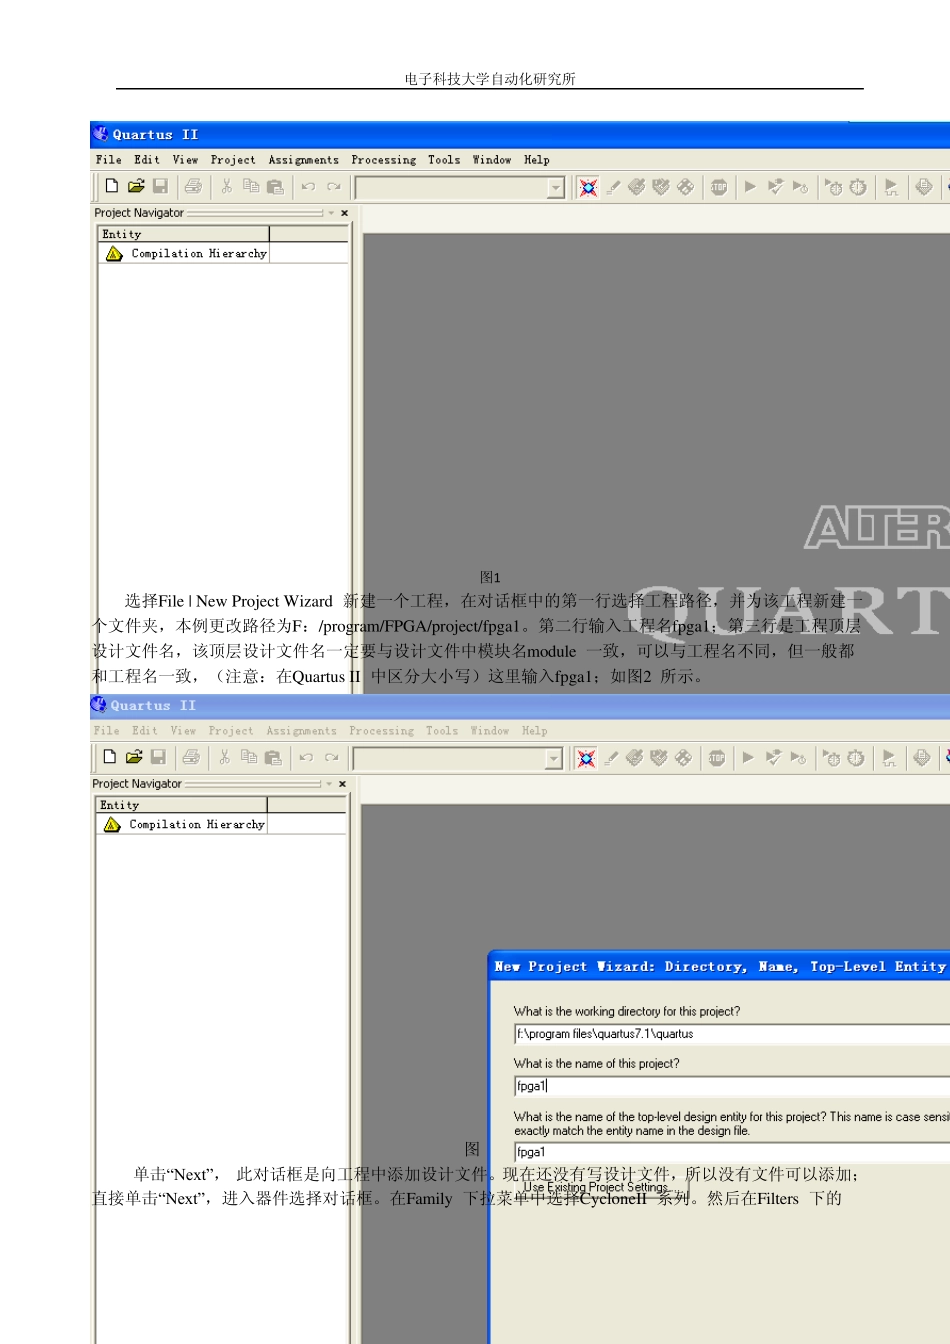Click Redo arrow in upper Quartus window
The width and height of the screenshot is (950, 1344).
[333, 186]
